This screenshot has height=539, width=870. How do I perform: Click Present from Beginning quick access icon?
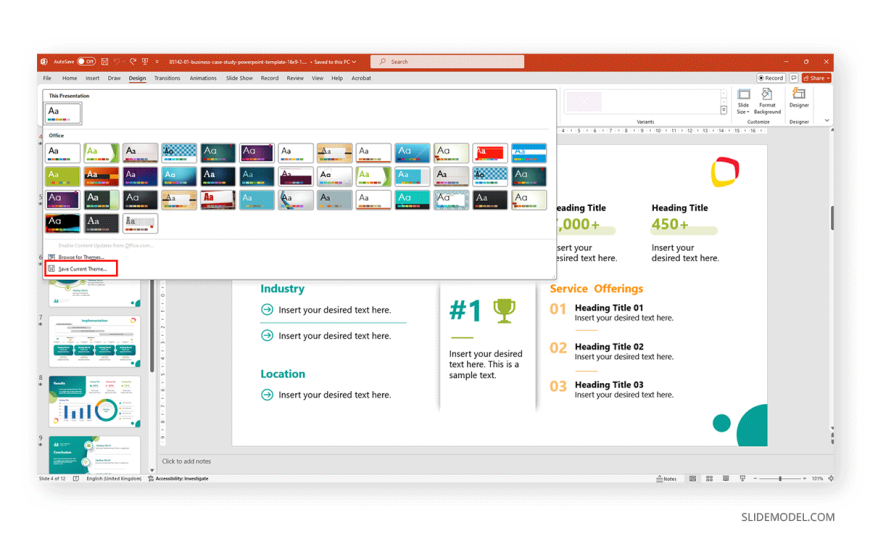[145, 62]
